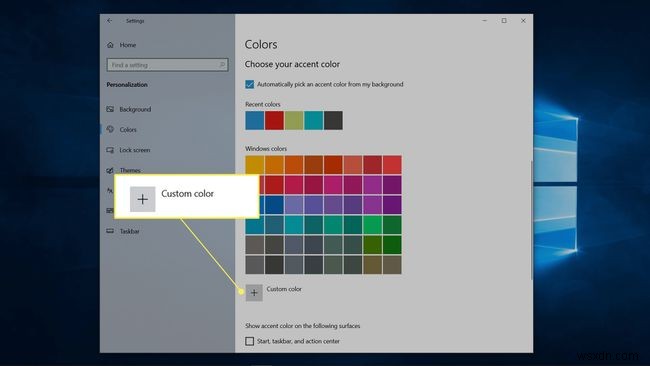650x366 pixels.
Task: Pick the blue swatch under Recent colors
Action: pos(255,120)
